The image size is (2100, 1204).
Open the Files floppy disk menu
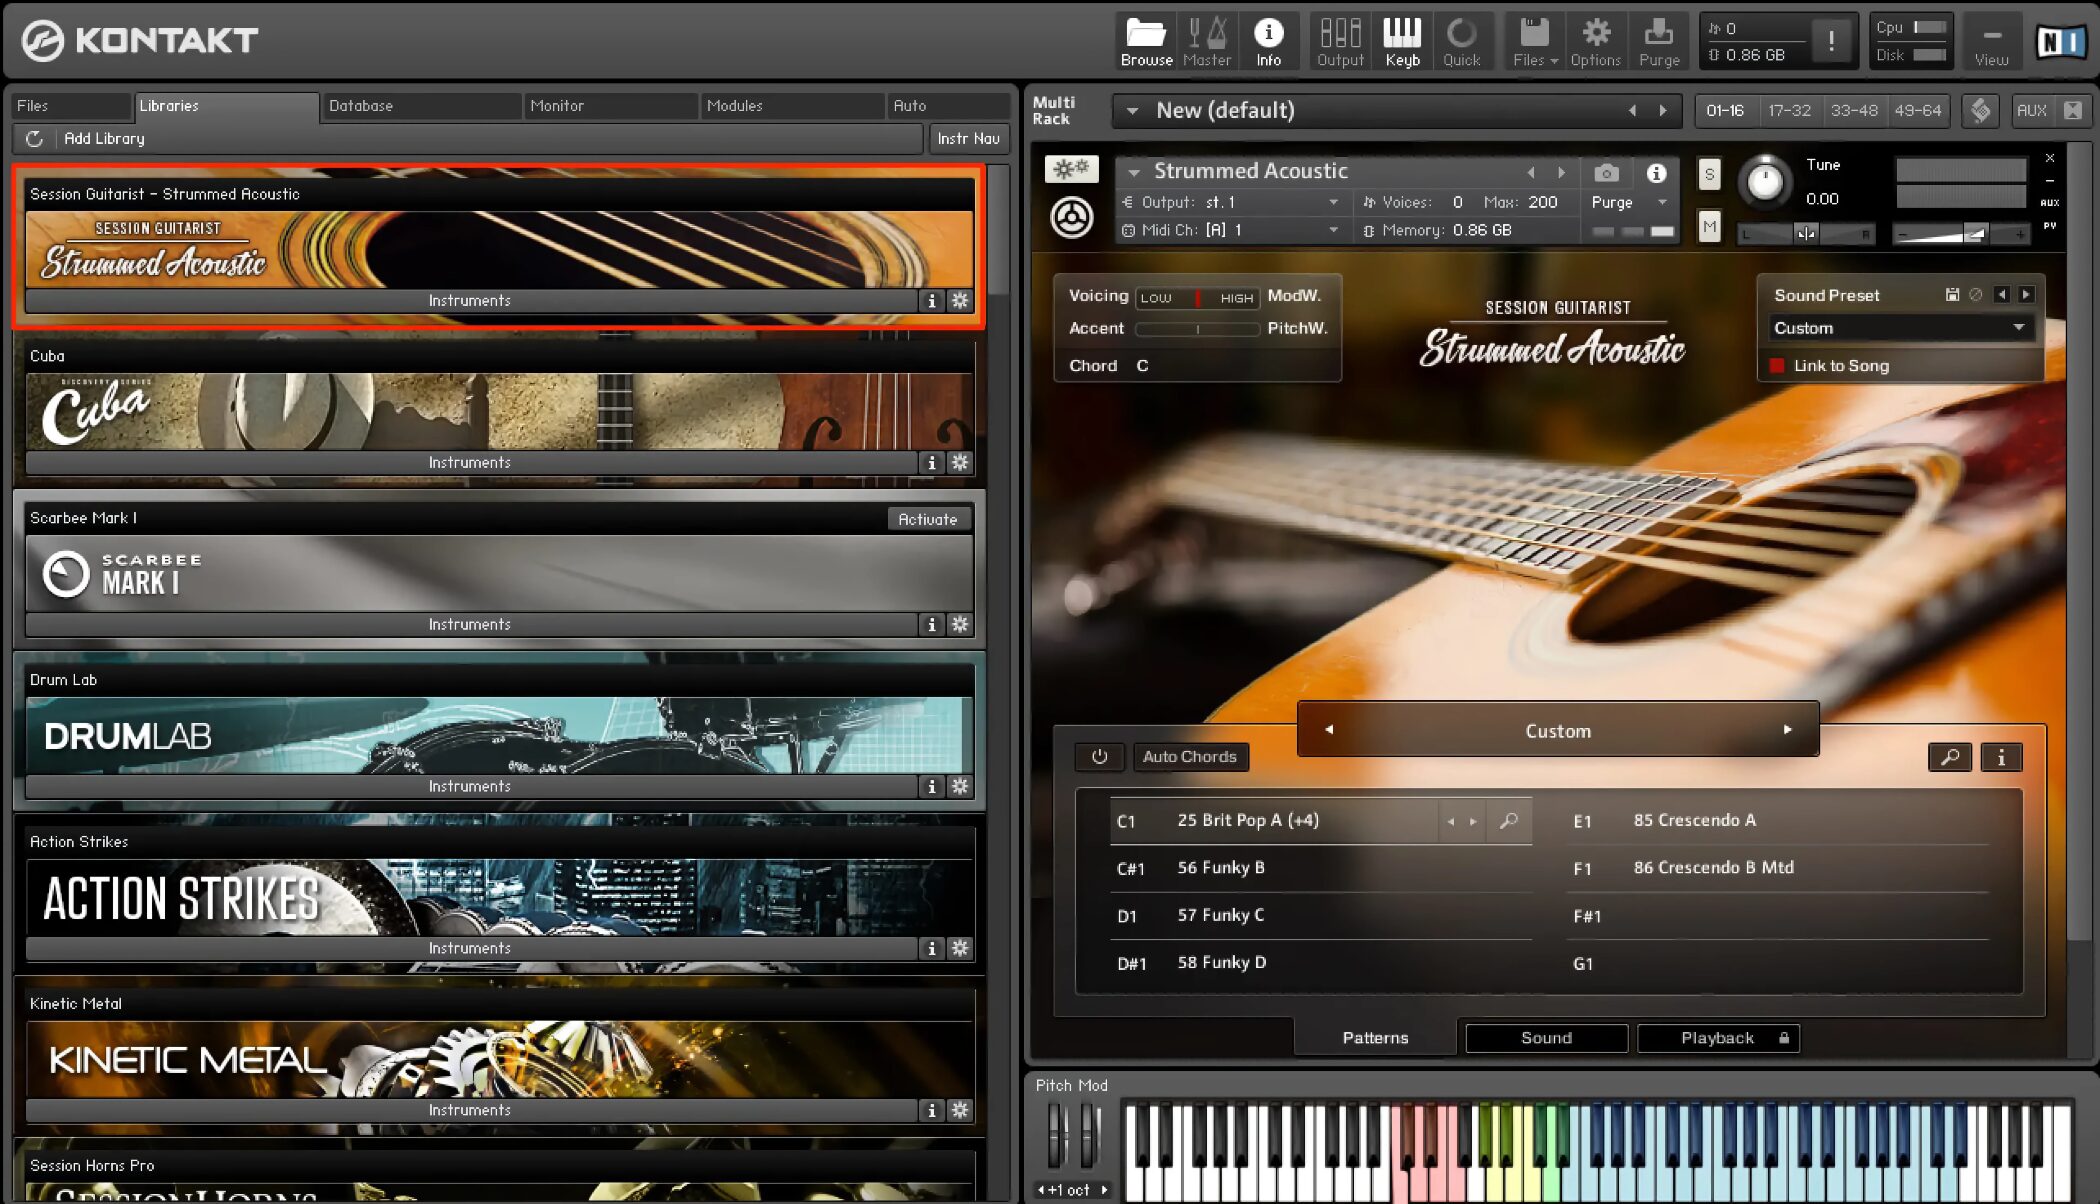pyautogui.click(x=1534, y=41)
